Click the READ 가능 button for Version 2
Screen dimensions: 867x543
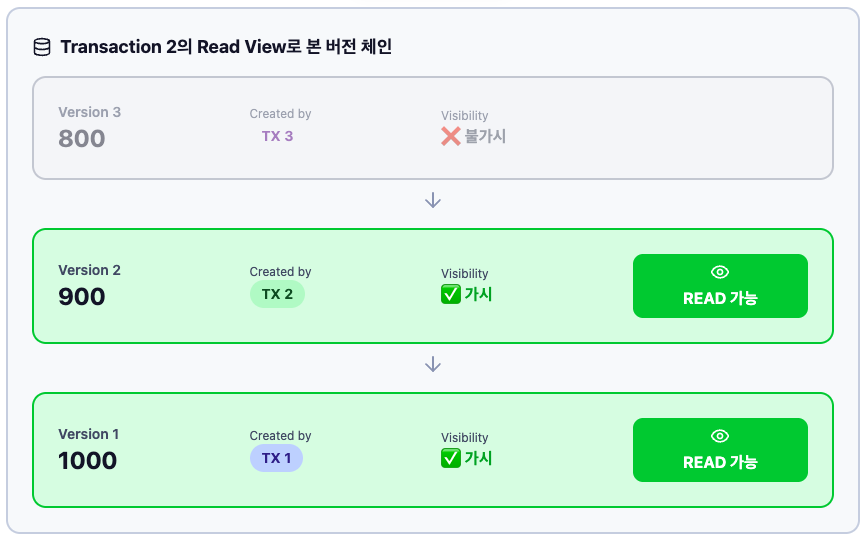click(x=720, y=286)
